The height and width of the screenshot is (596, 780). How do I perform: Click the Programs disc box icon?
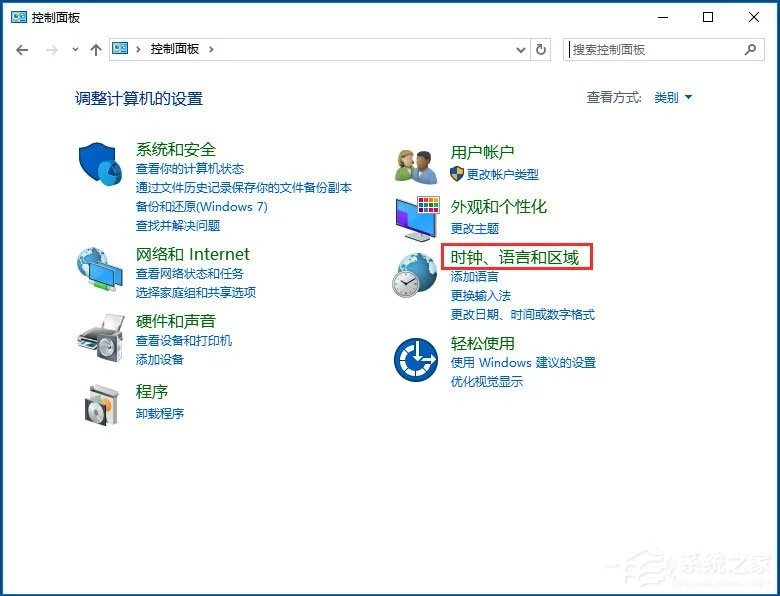pyautogui.click(x=101, y=403)
